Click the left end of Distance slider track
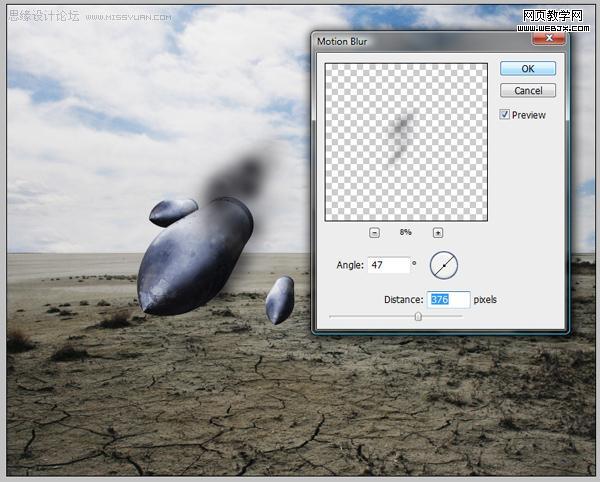Viewport: 600px width, 482px height. point(331,317)
